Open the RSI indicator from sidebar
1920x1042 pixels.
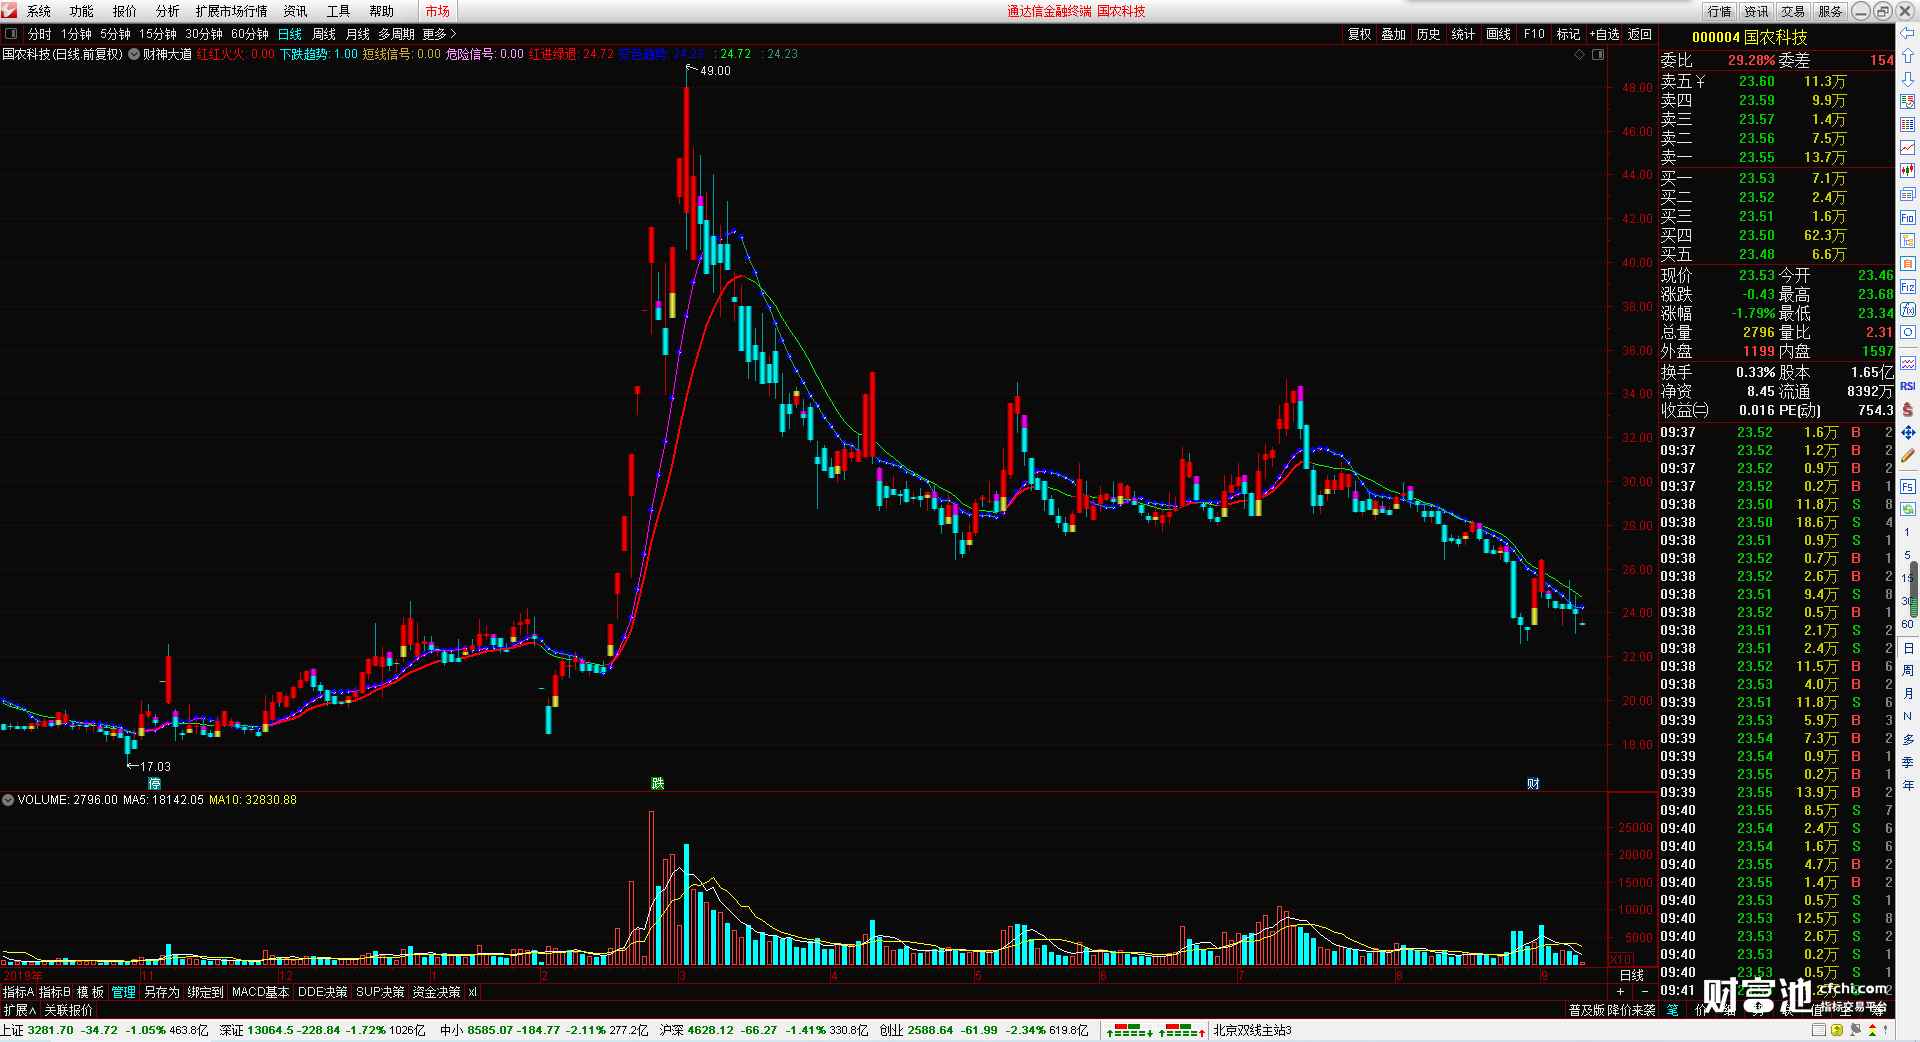1907,387
